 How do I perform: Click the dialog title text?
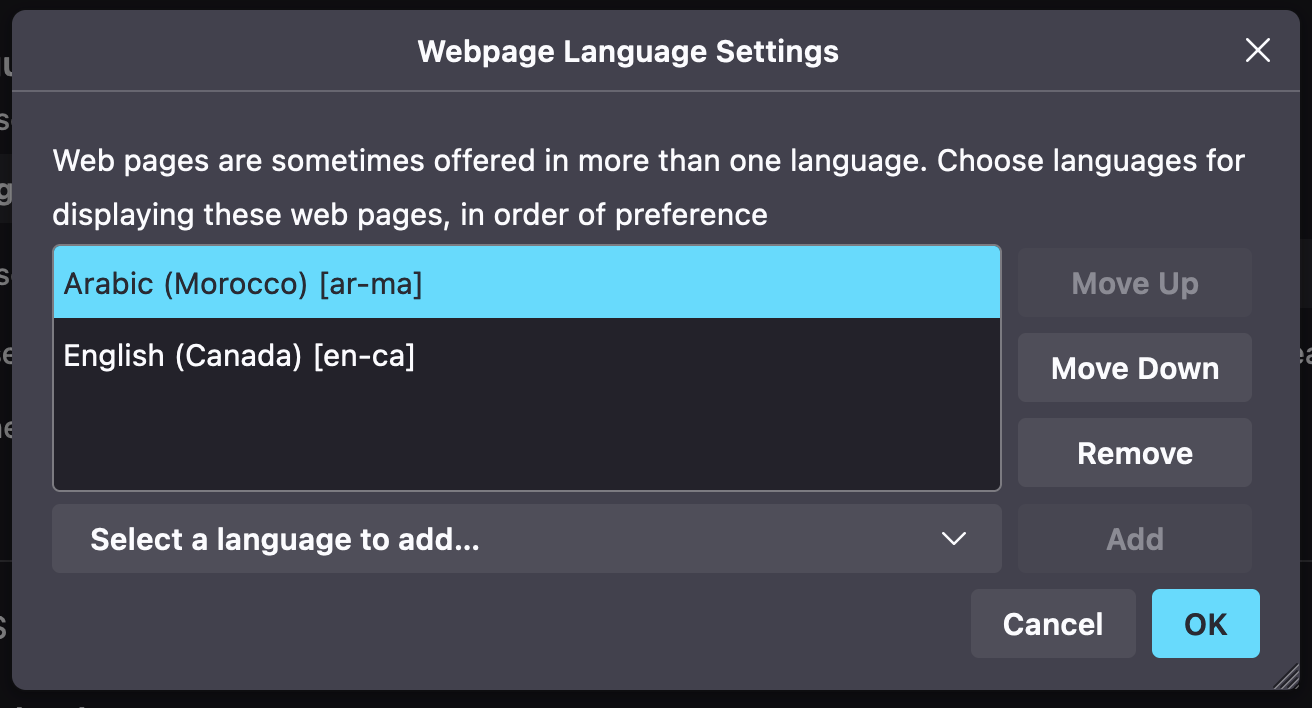click(x=628, y=51)
